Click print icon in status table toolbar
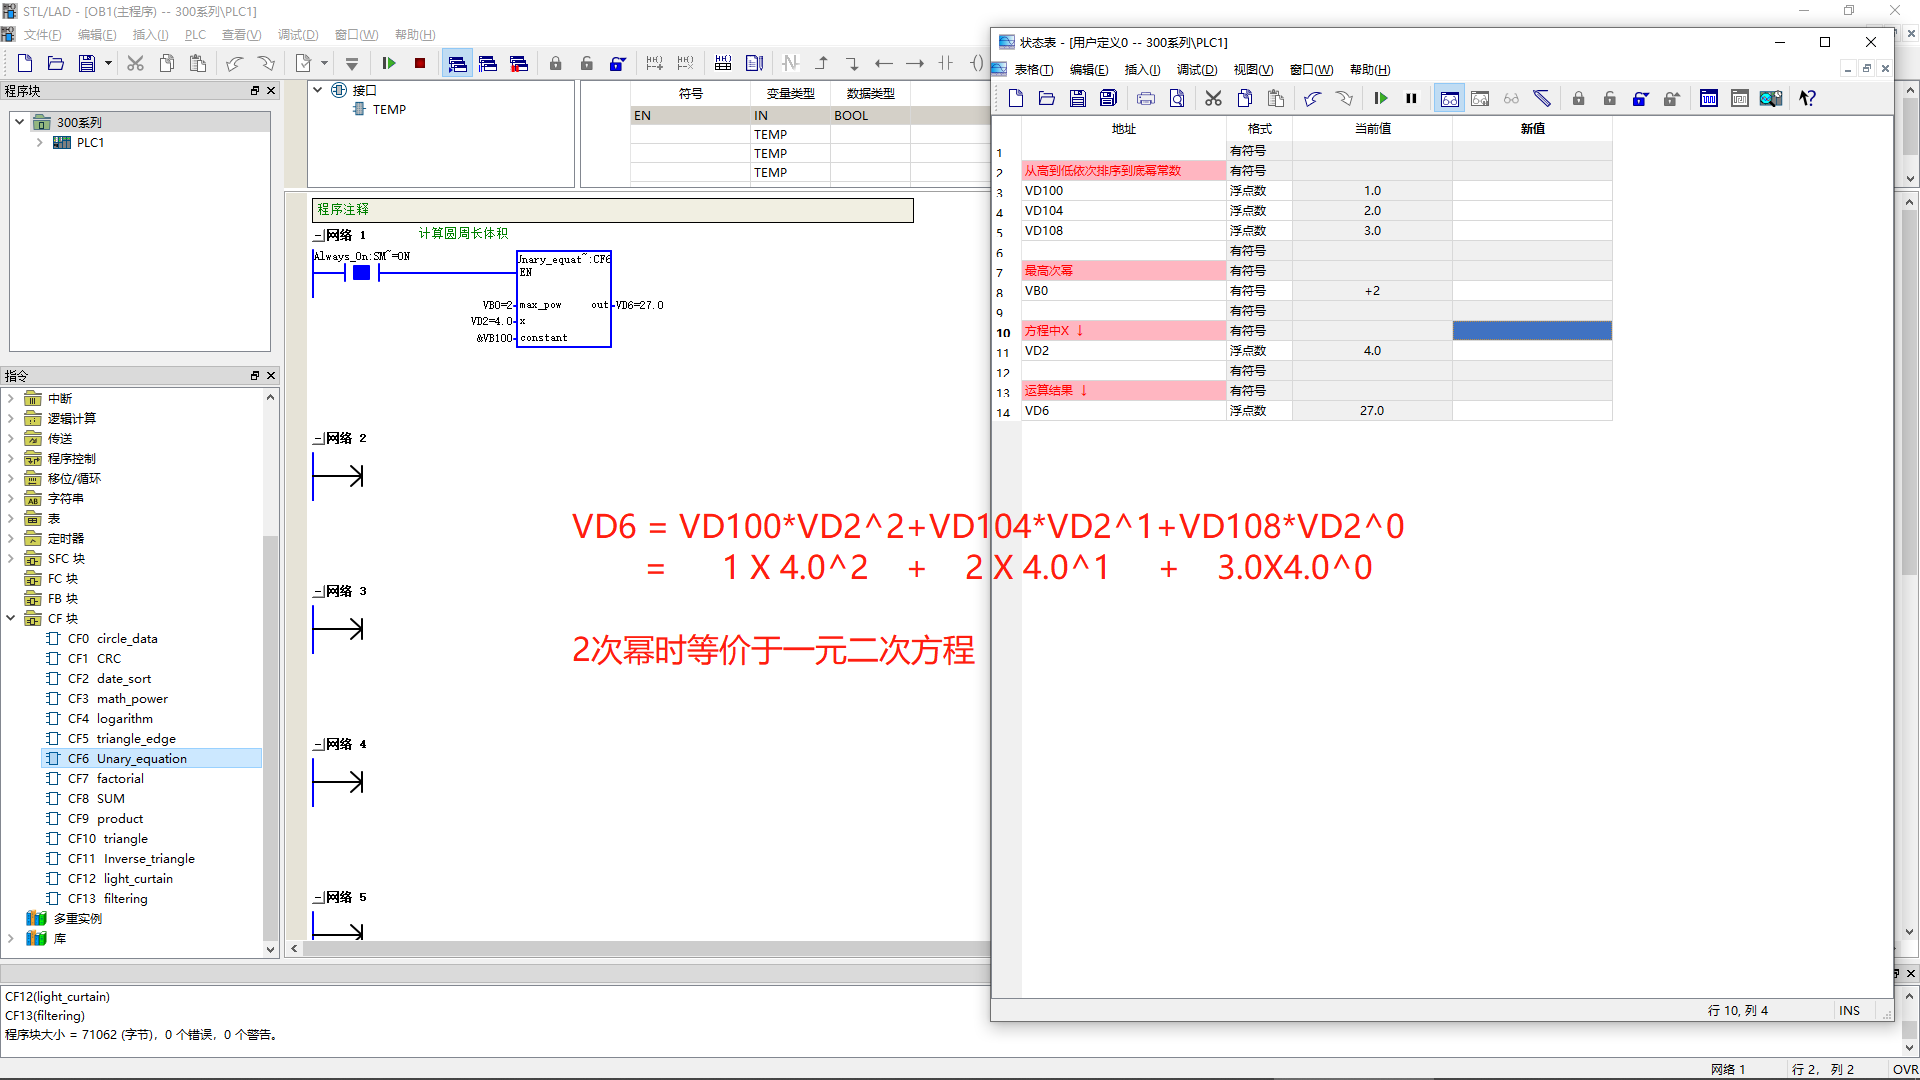The height and width of the screenshot is (1080, 1920). [x=1146, y=98]
